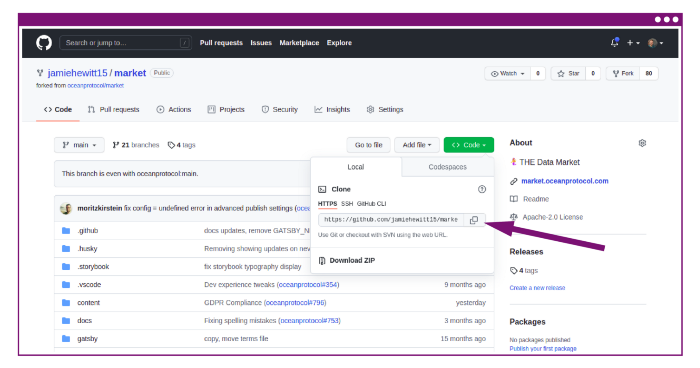Fork the market repository
700x368 pixels.
(623, 73)
